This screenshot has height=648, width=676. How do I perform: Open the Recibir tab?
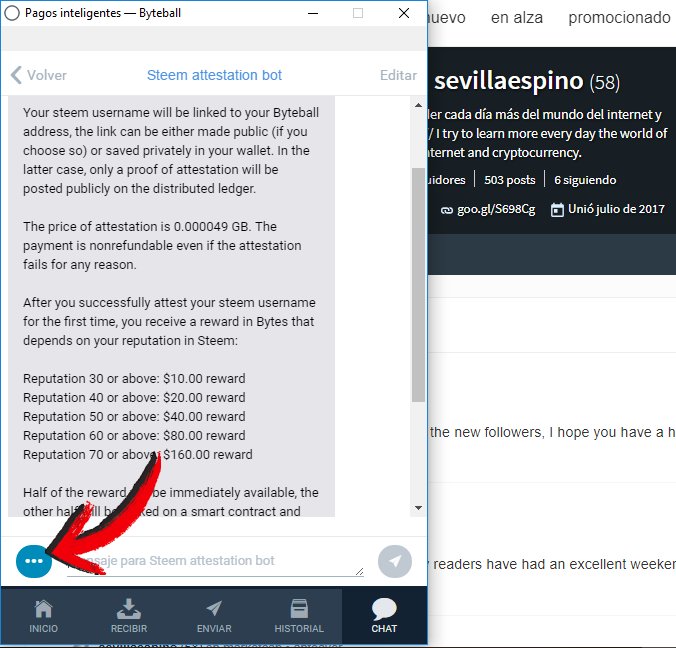129,617
